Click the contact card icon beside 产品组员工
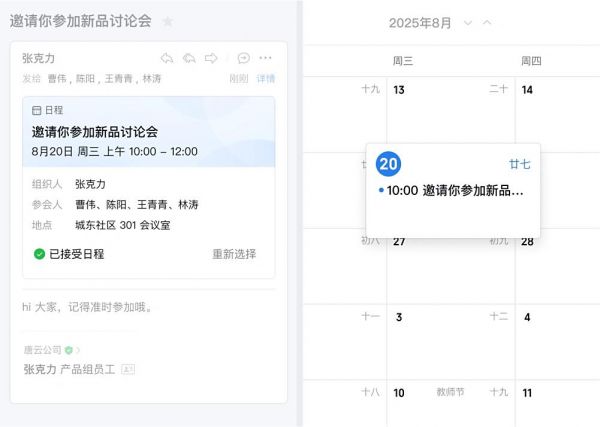The image size is (600, 427). click(127, 369)
